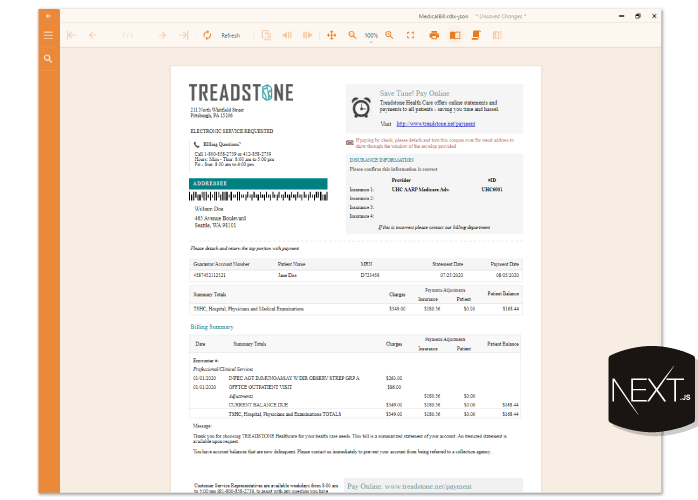Click the addressee barcode

pyautogui.click(x=258, y=196)
